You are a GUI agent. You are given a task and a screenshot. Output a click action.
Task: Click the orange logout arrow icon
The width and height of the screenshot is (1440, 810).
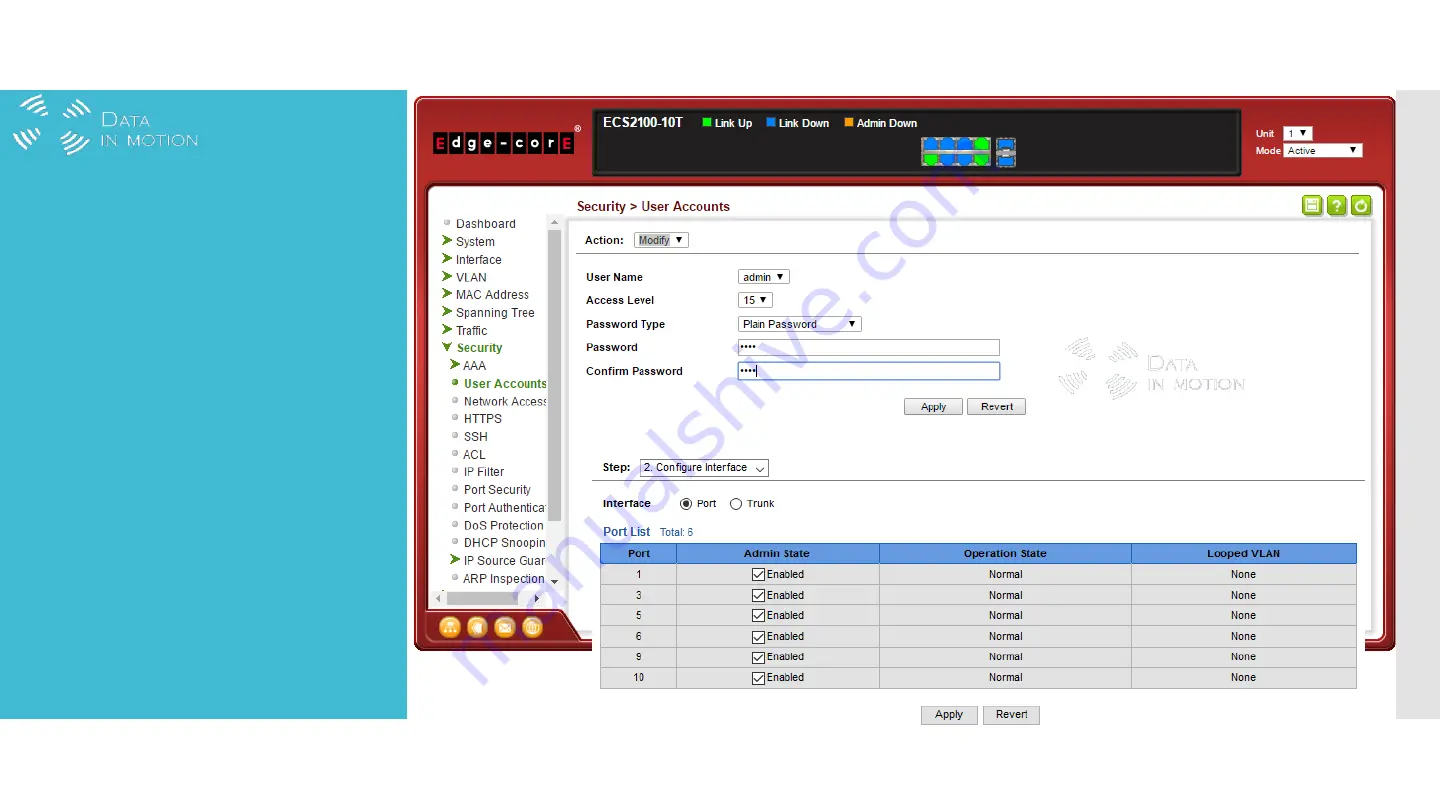pyautogui.click(x=478, y=627)
